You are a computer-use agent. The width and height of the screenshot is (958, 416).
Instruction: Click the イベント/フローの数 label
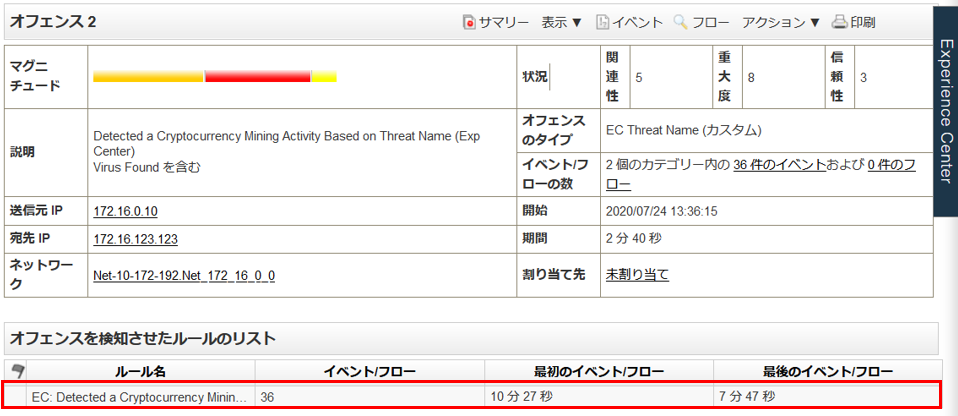555,173
